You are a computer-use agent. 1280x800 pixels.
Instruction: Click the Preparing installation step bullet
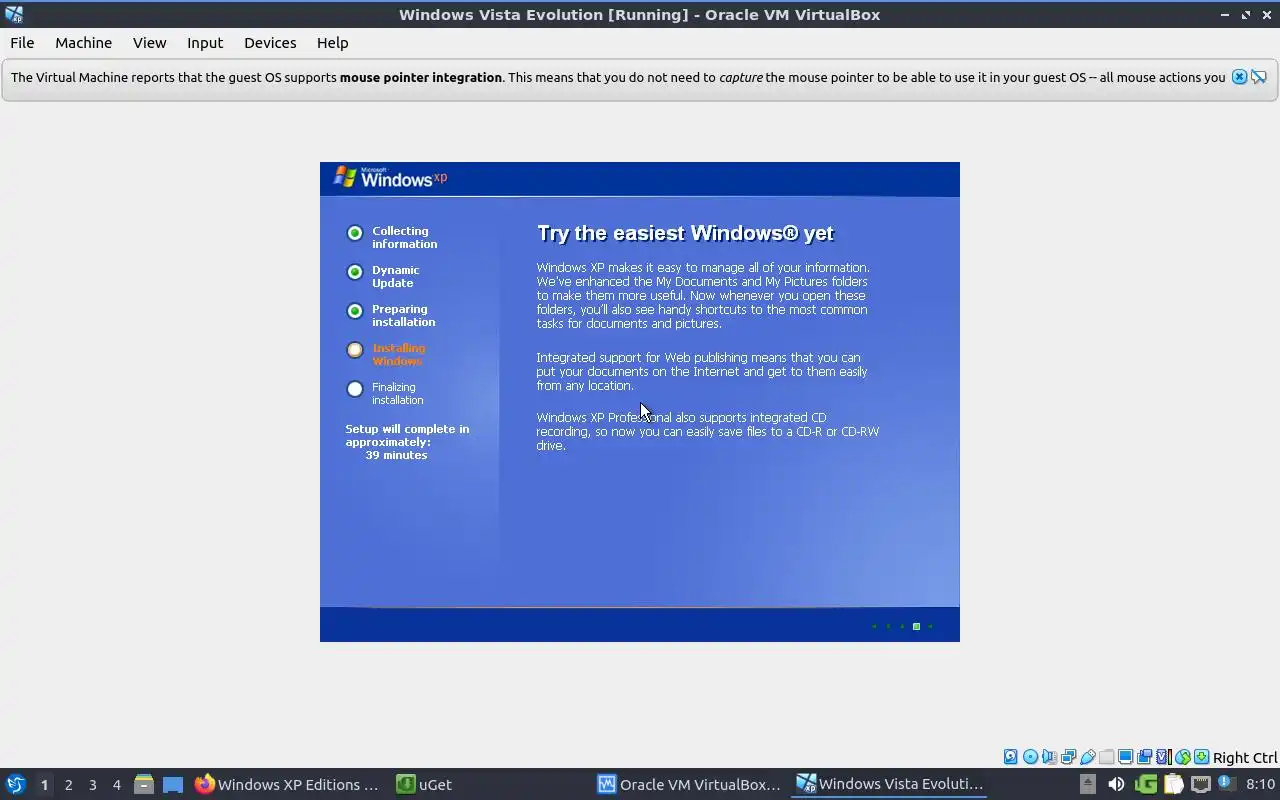354,311
